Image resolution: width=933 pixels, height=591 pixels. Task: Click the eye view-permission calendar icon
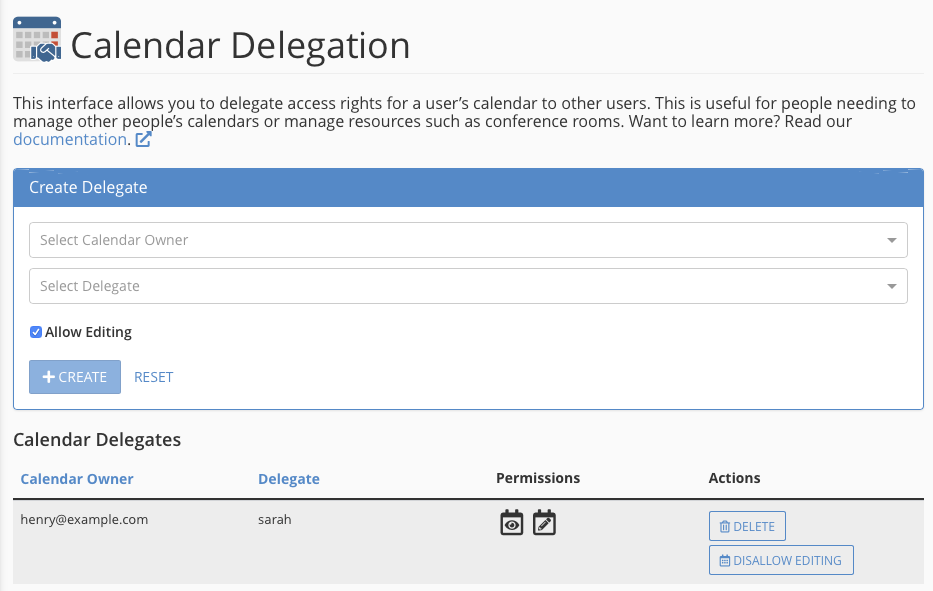pyautogui.click(x=512, y=522)
